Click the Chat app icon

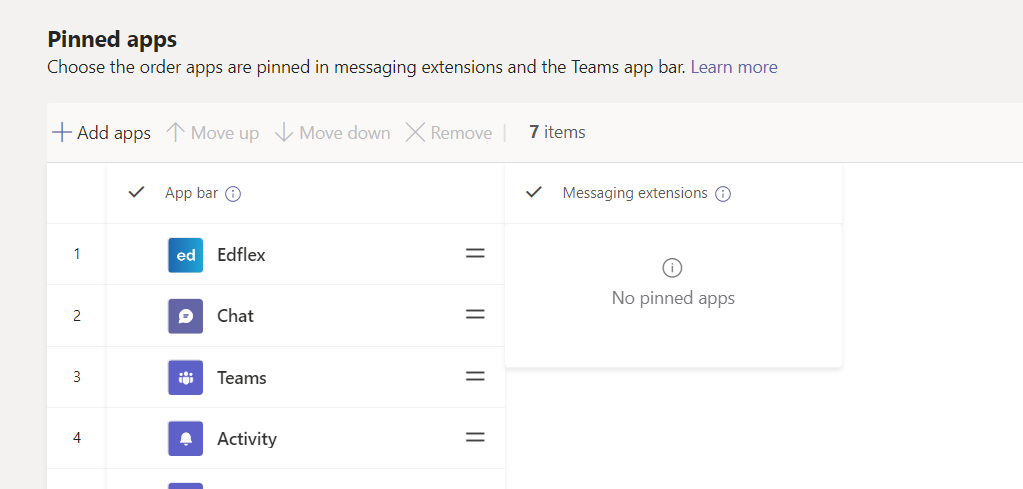point(185,316)
